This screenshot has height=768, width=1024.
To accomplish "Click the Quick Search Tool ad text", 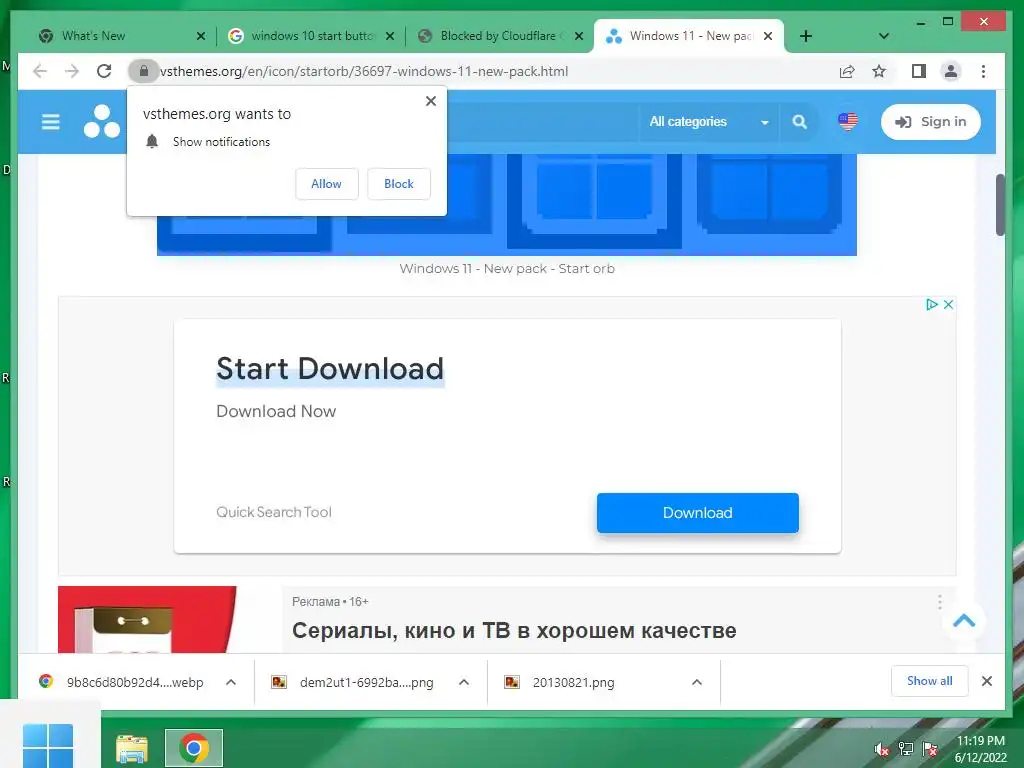I will [x=274, y=512].
